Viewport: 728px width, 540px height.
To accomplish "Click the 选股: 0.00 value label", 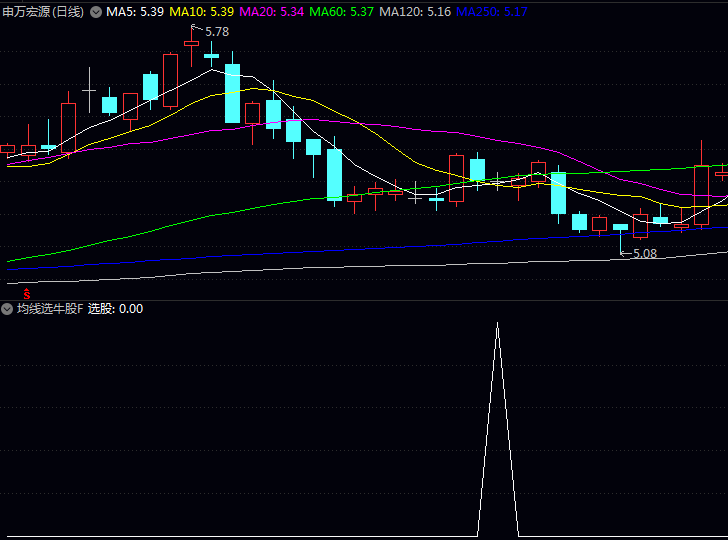I will click(115, 309).
